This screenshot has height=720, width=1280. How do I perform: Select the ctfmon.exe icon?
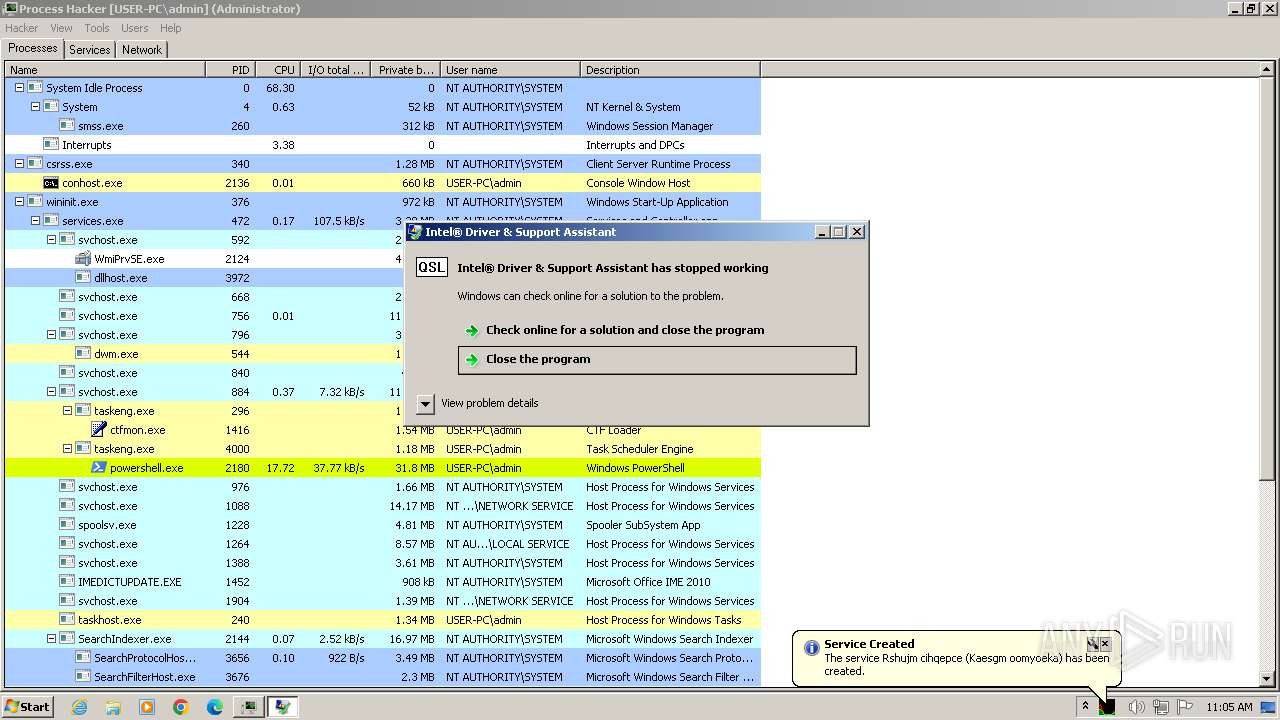99,430
